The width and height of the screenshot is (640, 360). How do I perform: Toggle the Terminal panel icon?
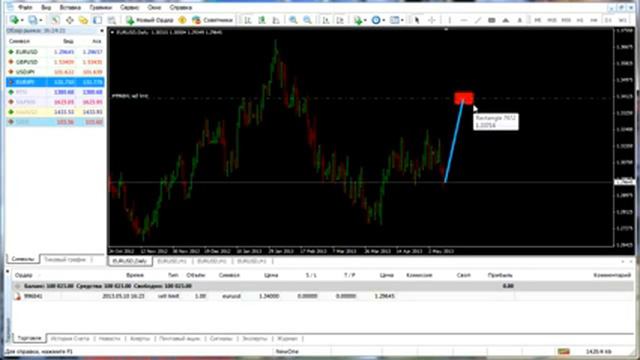tap(97, 20)
